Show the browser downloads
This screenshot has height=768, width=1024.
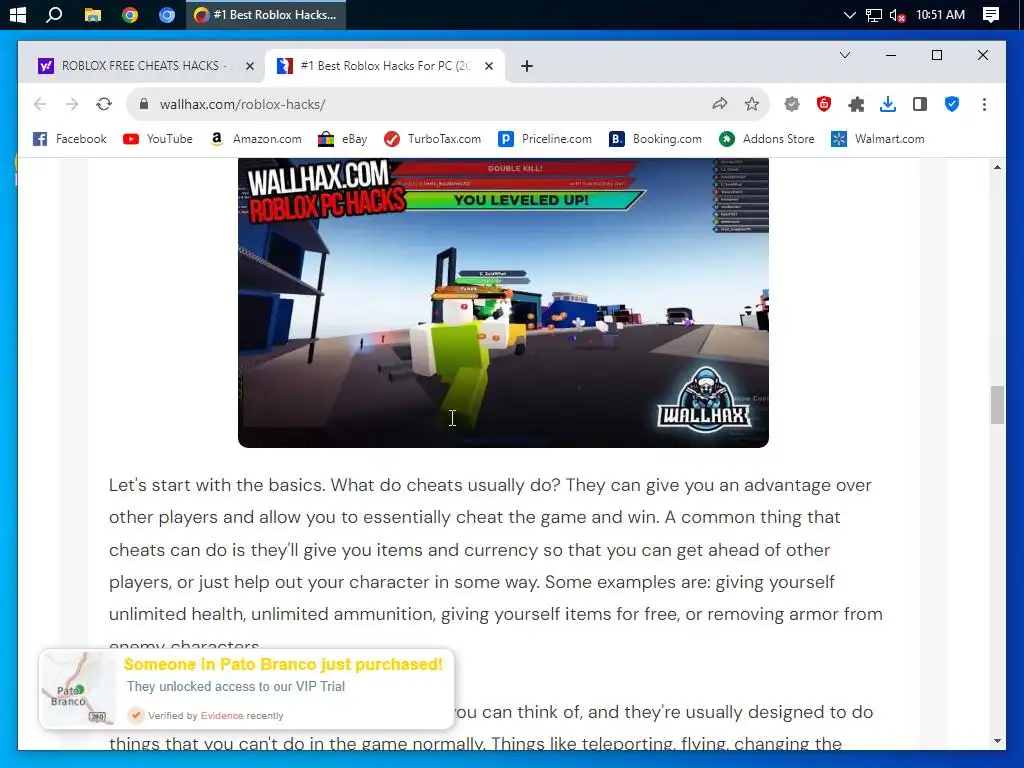(x=888, y=104)
